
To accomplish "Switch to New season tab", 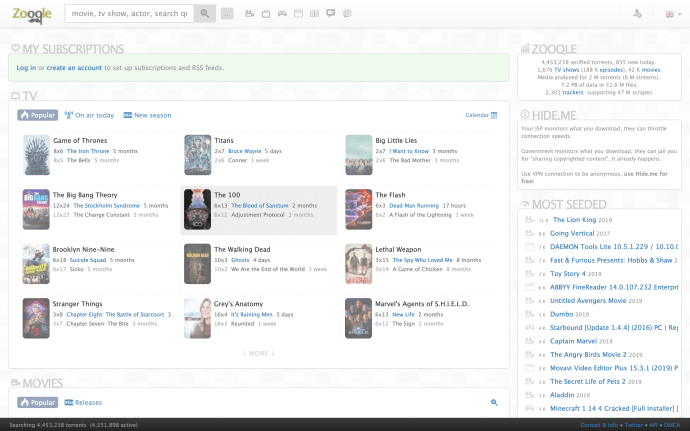I will tap(147, 115).
